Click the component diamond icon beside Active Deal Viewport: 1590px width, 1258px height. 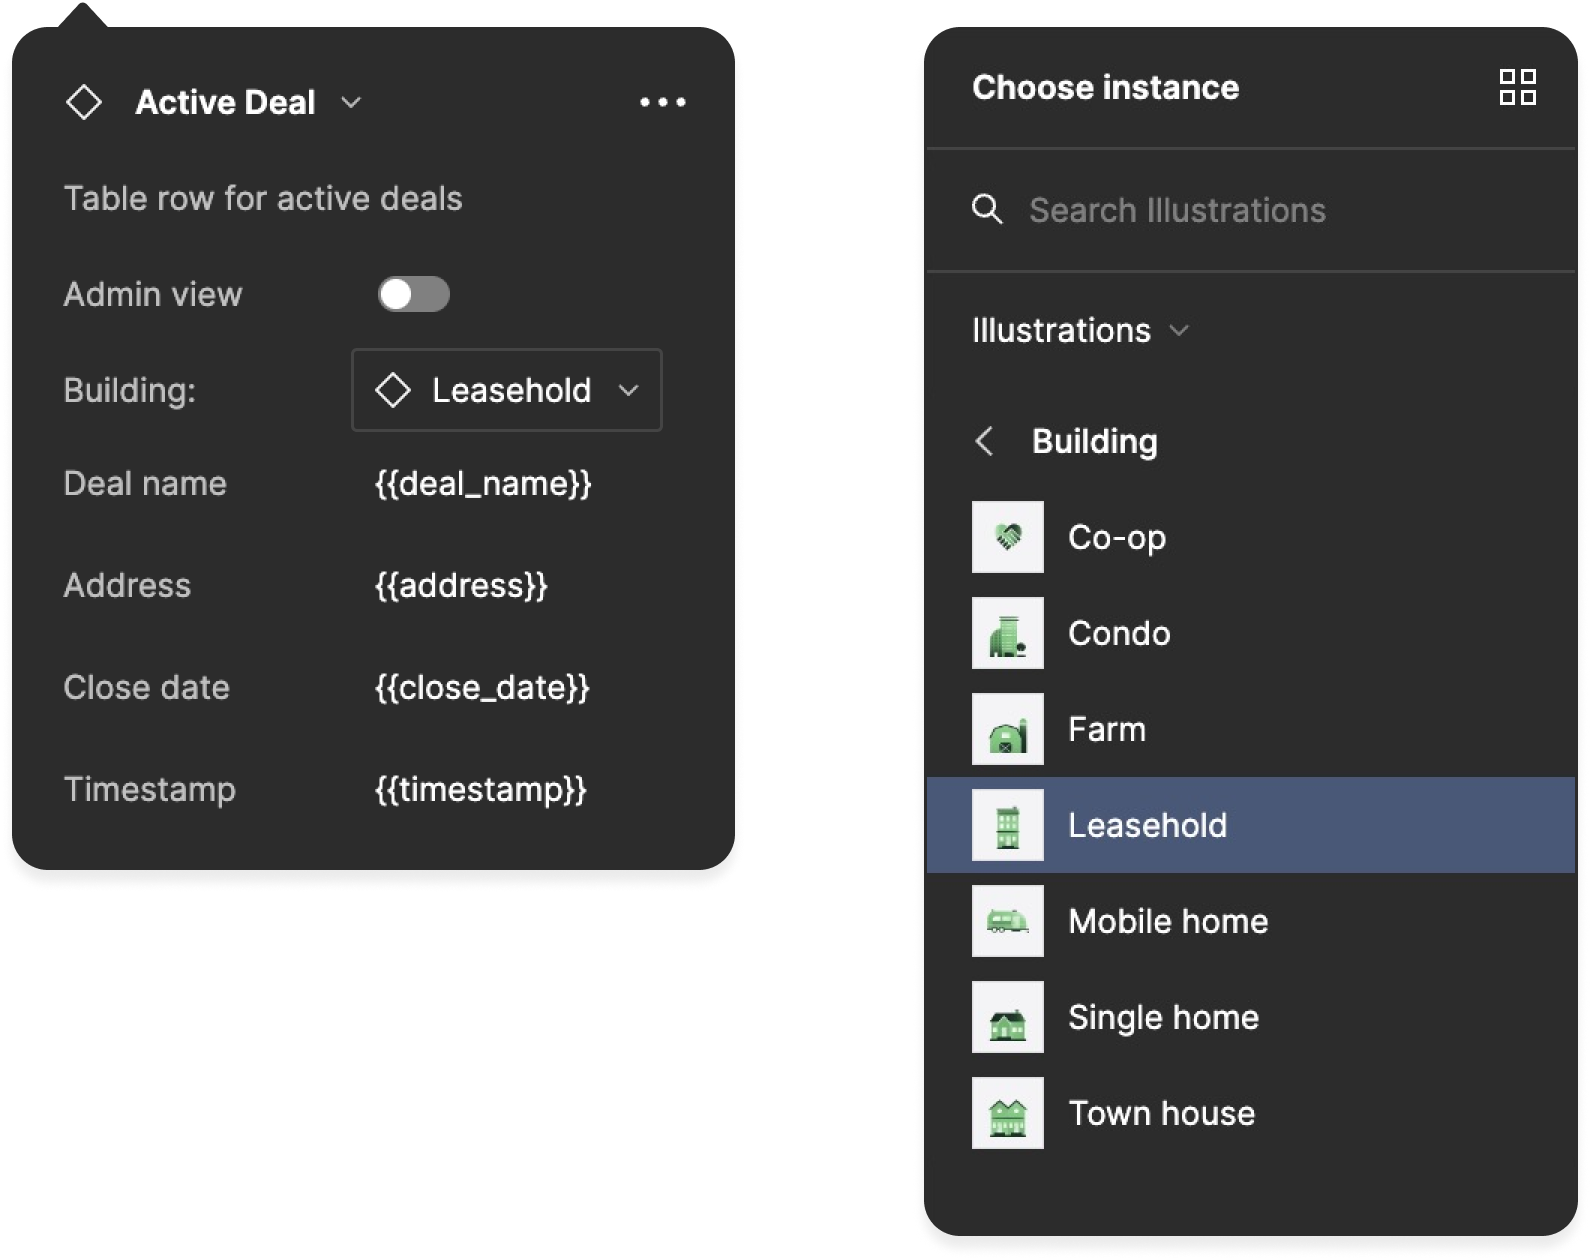click(84, 102)
